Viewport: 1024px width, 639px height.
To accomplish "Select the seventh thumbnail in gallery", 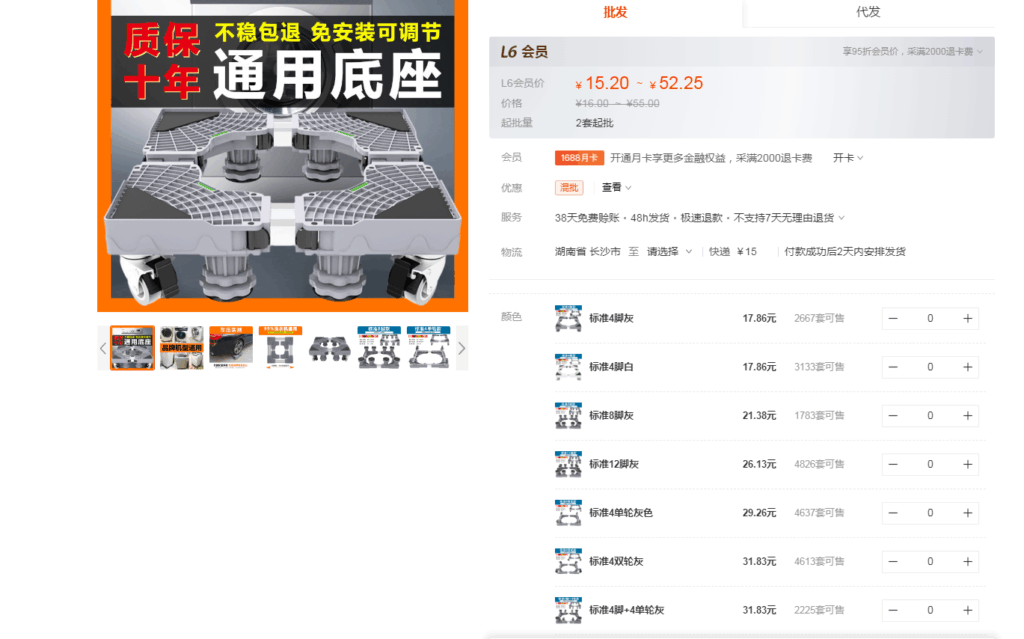I will click(x=428, y=348).
